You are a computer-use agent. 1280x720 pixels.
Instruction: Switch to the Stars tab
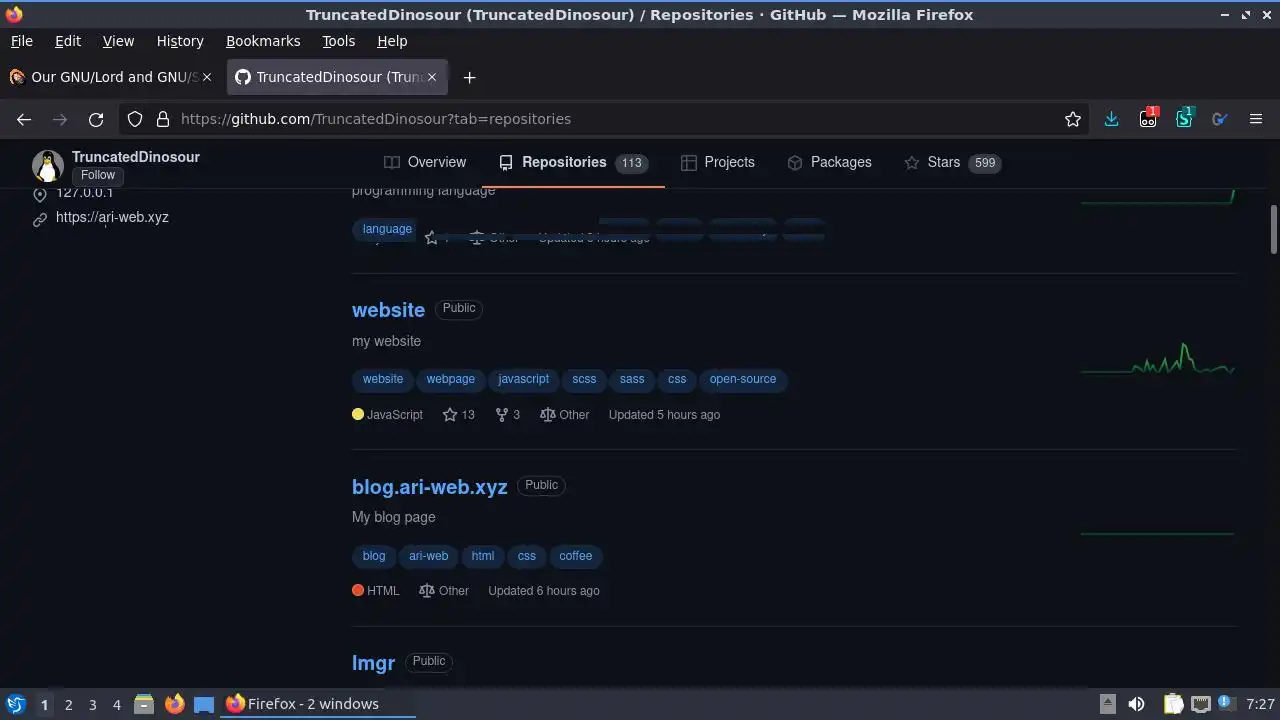(952, 162)
